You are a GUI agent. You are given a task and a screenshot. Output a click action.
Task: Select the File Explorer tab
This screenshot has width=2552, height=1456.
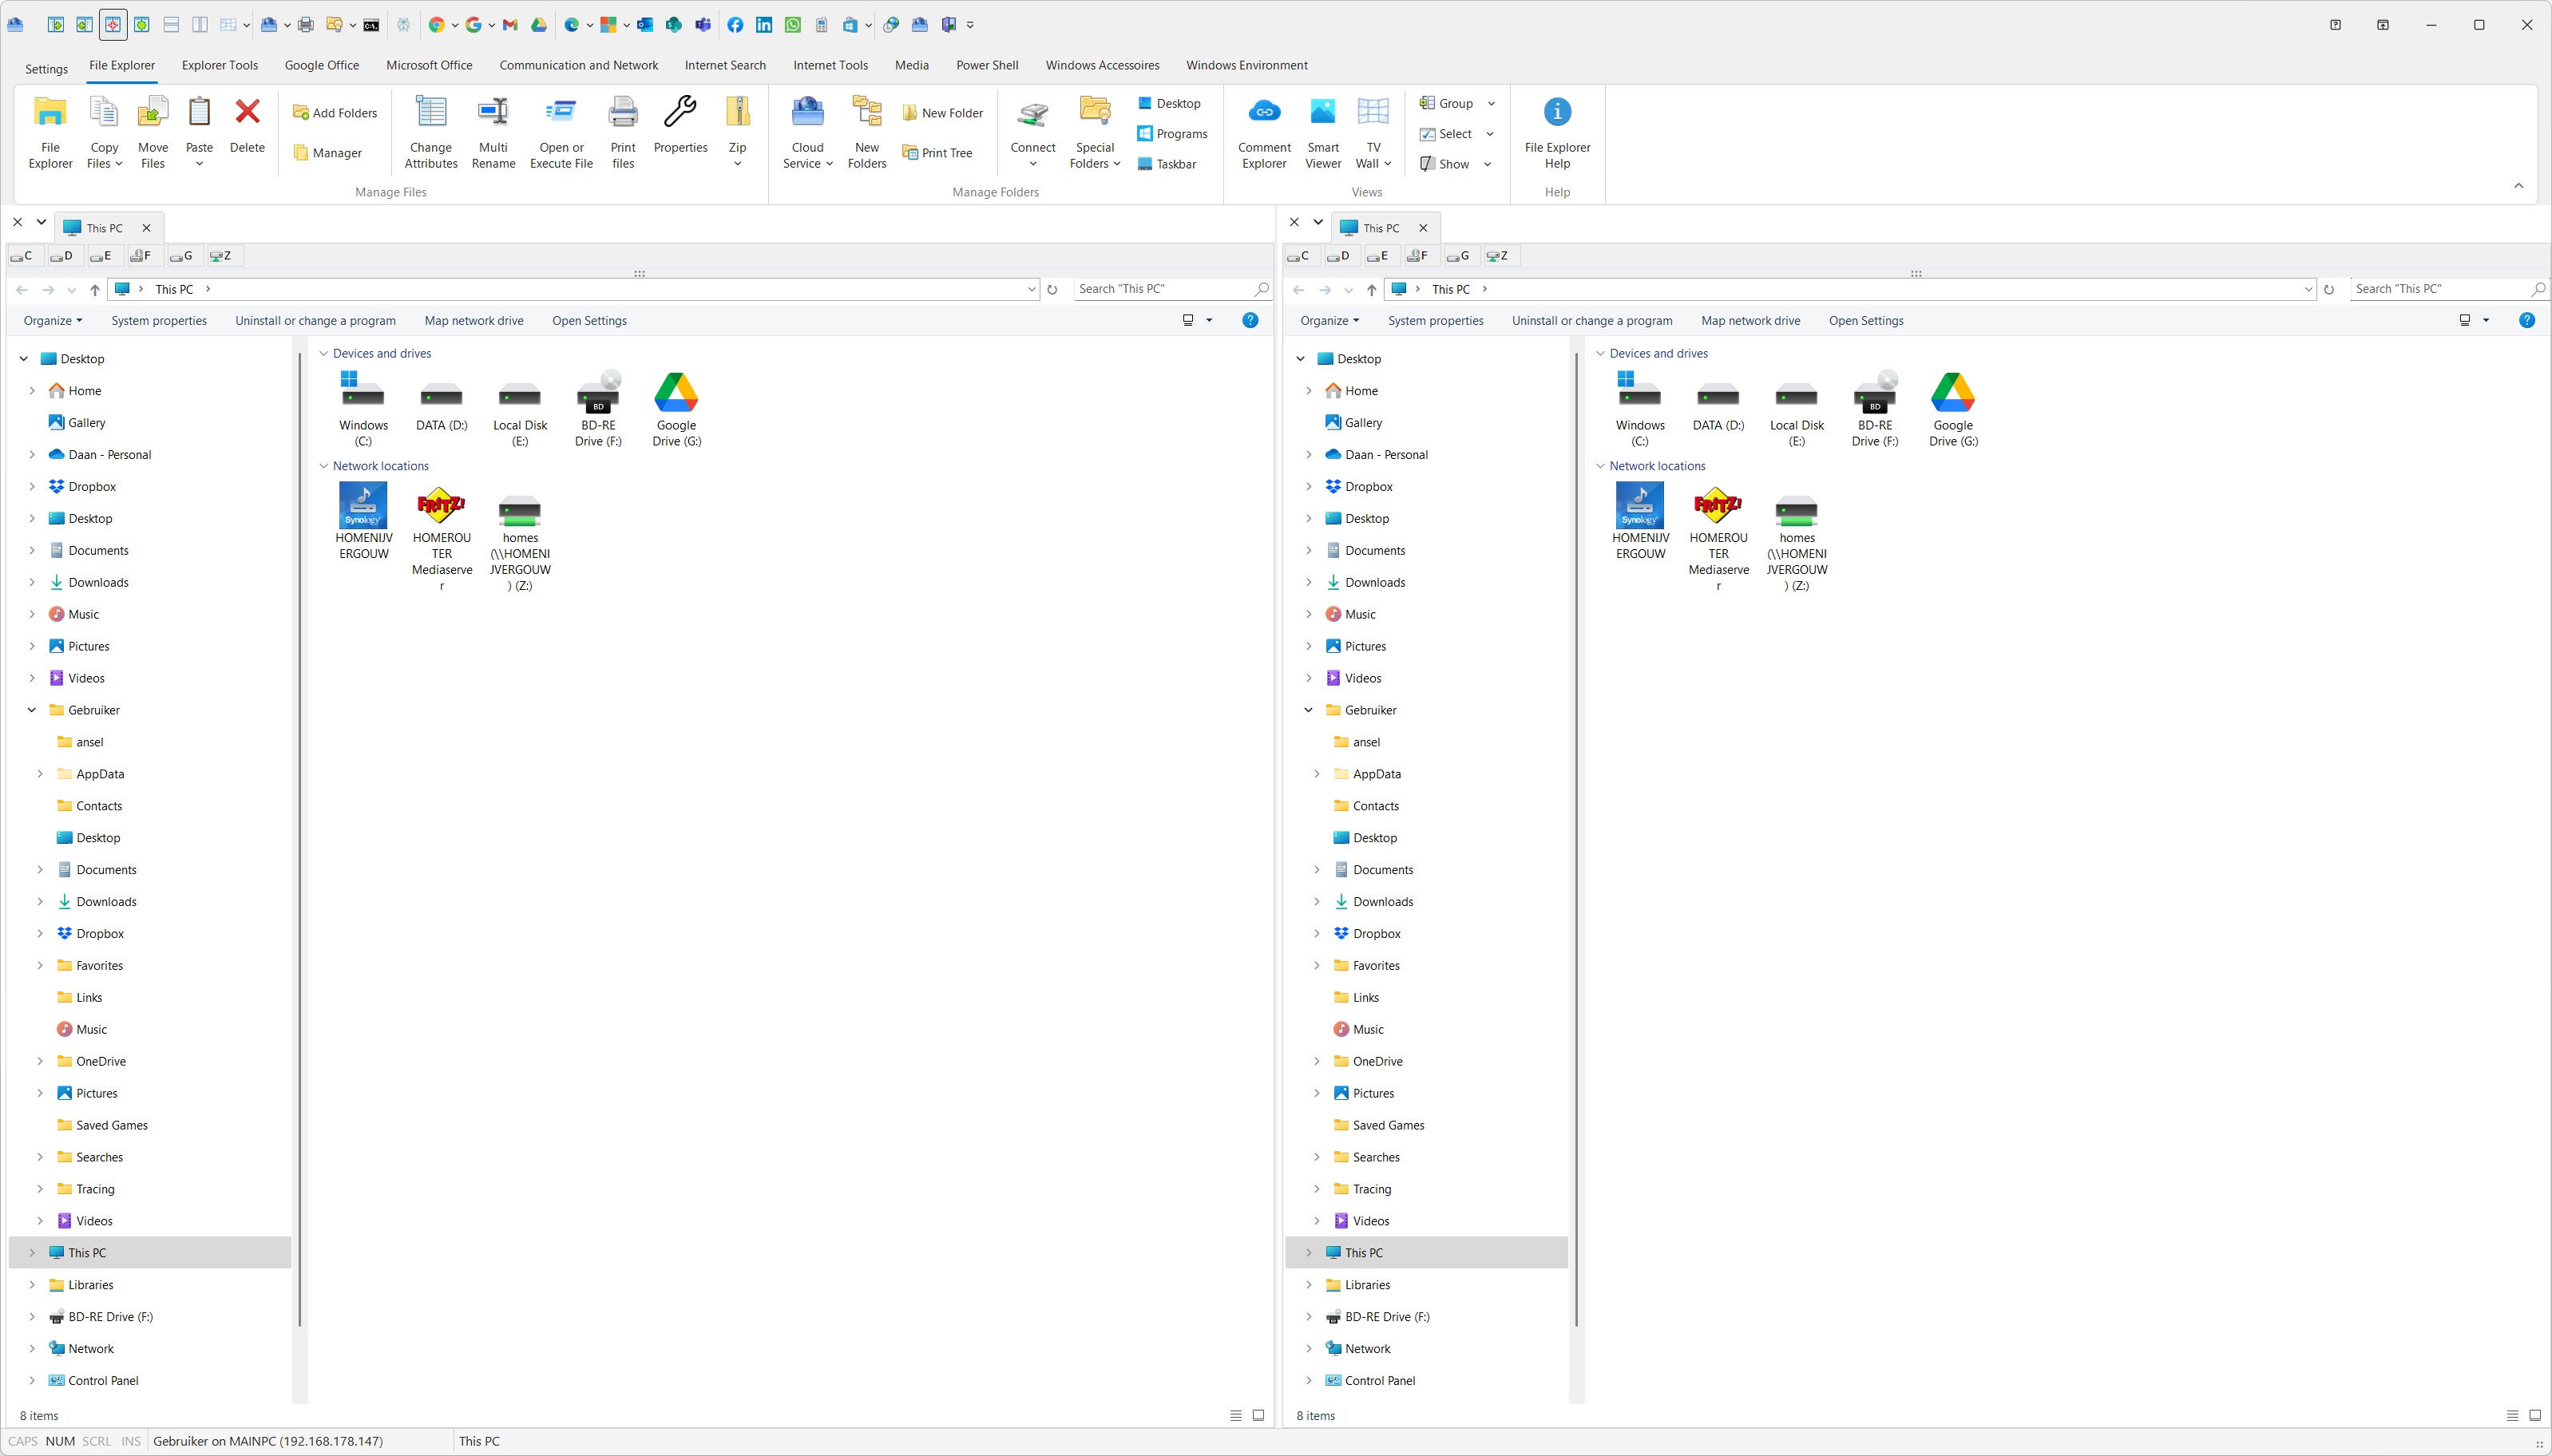click(121, 65)
